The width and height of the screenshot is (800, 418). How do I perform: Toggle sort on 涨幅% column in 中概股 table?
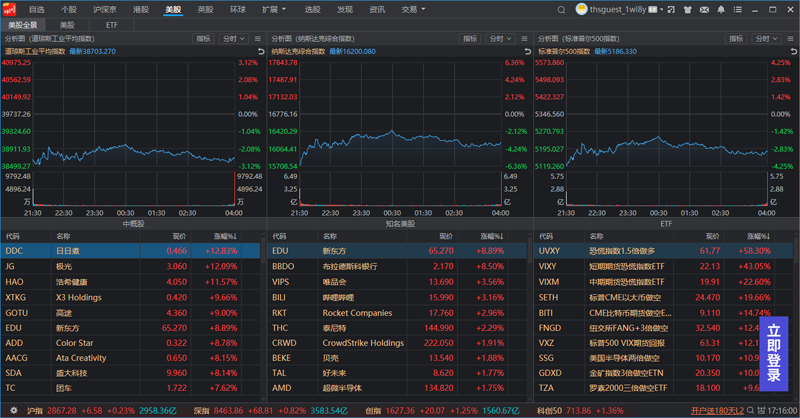pyautogui.click(x=225, y=236)
